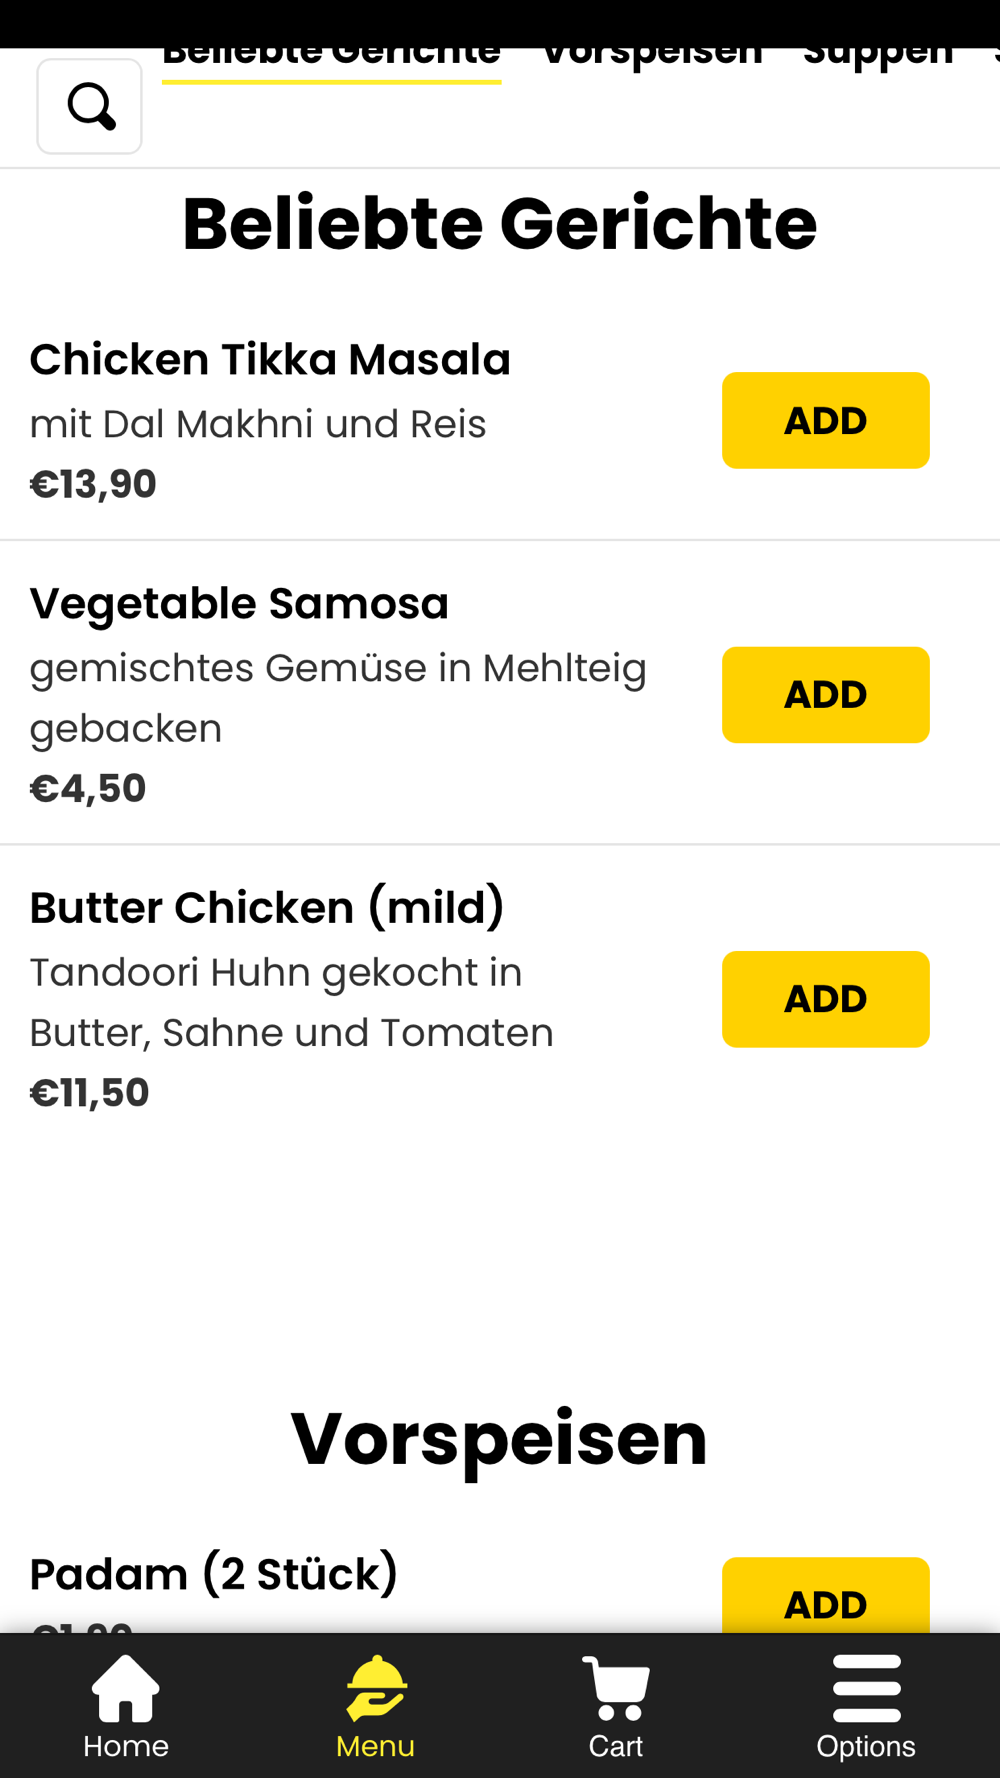
Task: Open the search magnifier button
Action: pos(90,106)
